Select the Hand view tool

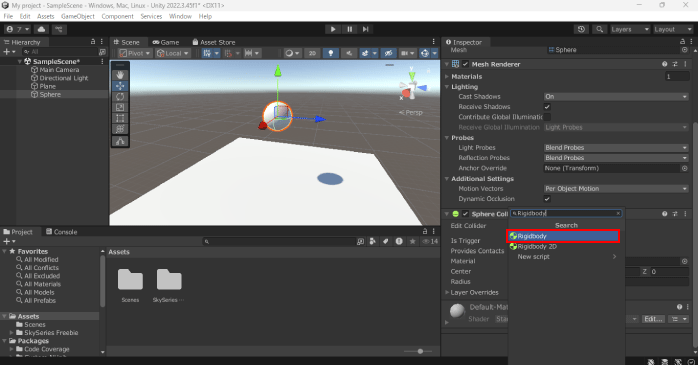pos(120,75)
